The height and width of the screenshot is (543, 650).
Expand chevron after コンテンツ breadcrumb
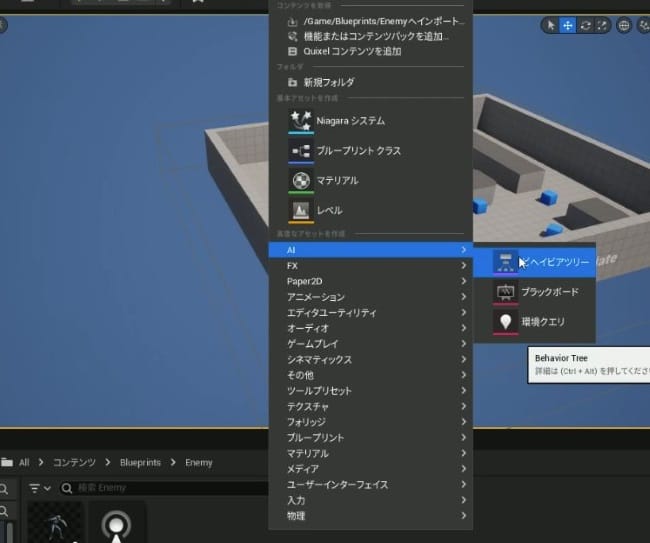108,462
